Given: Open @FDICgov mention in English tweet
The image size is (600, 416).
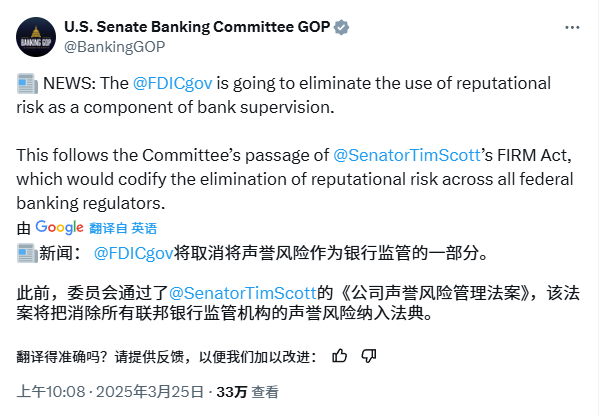Looking at the screenshot, I should coord(178,84).
